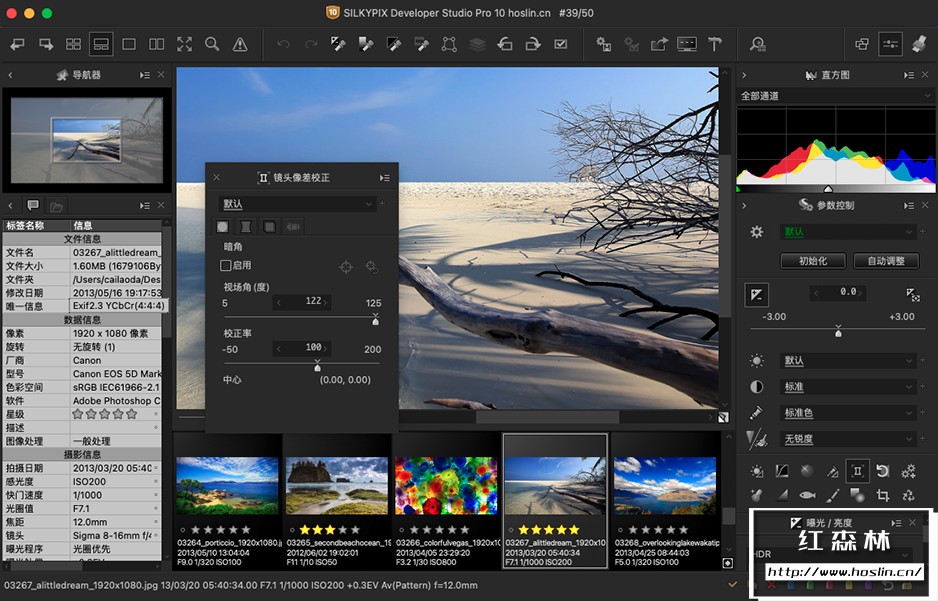Toggle the thumbnail-and-preview combined view mode
The width and height of the screenshot is (938, 601).
click(101, 44)
